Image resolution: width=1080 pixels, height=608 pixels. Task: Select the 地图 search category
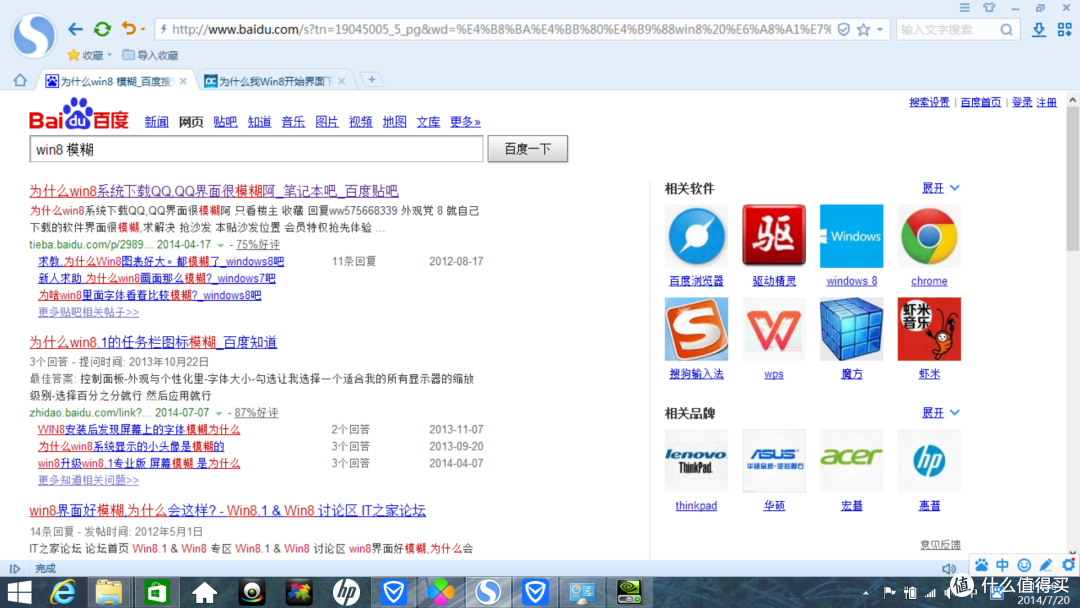(395, 122)
